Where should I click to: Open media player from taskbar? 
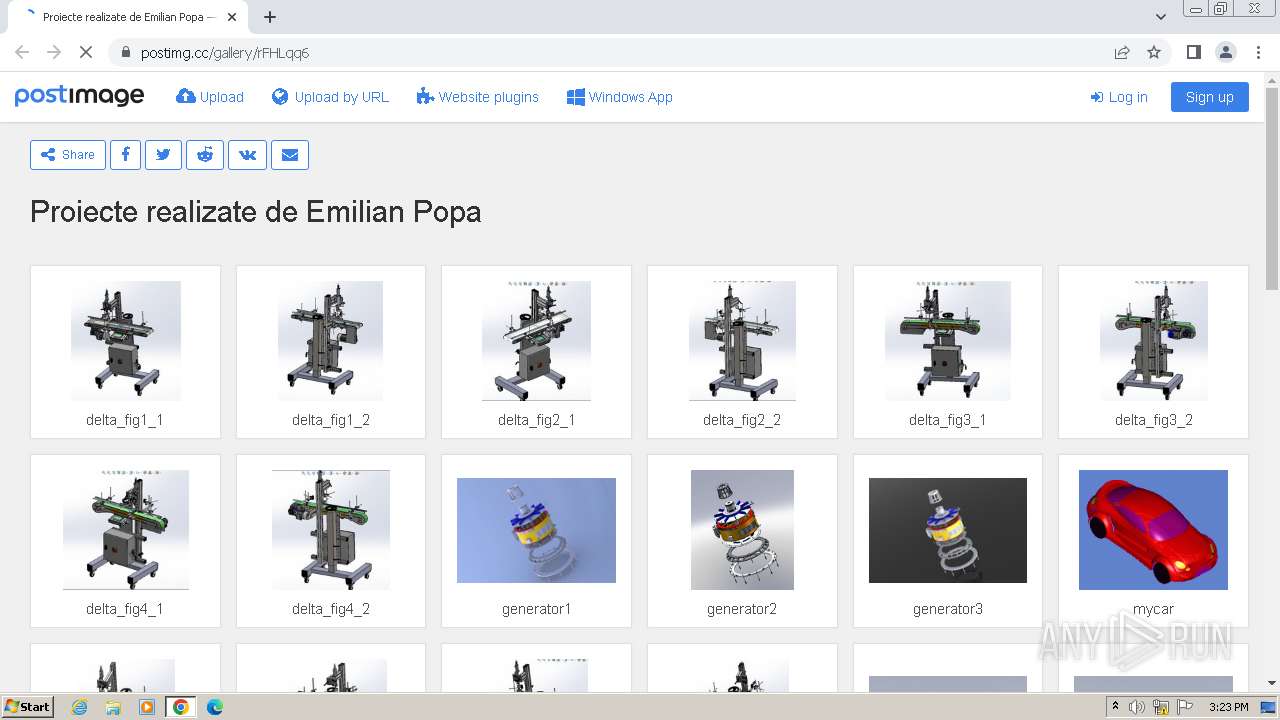click(147, 707)
